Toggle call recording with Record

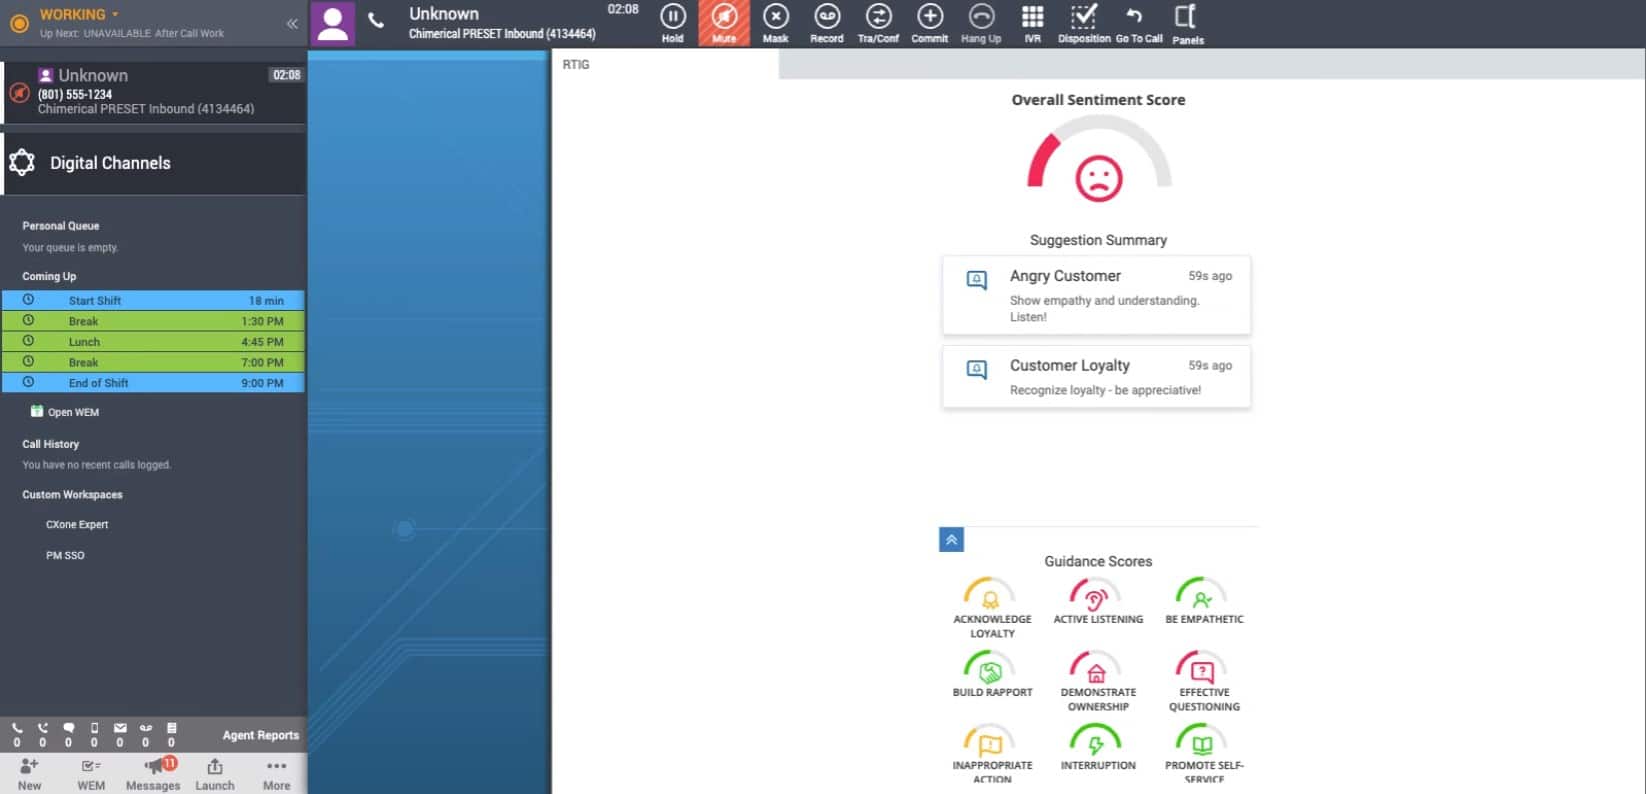pos(826,22)
